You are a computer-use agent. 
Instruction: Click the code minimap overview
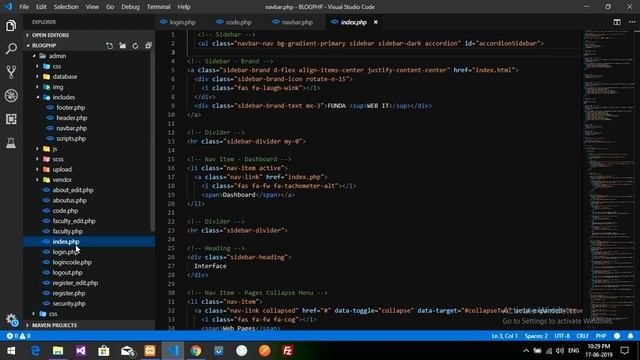click(x=608, y=180)
